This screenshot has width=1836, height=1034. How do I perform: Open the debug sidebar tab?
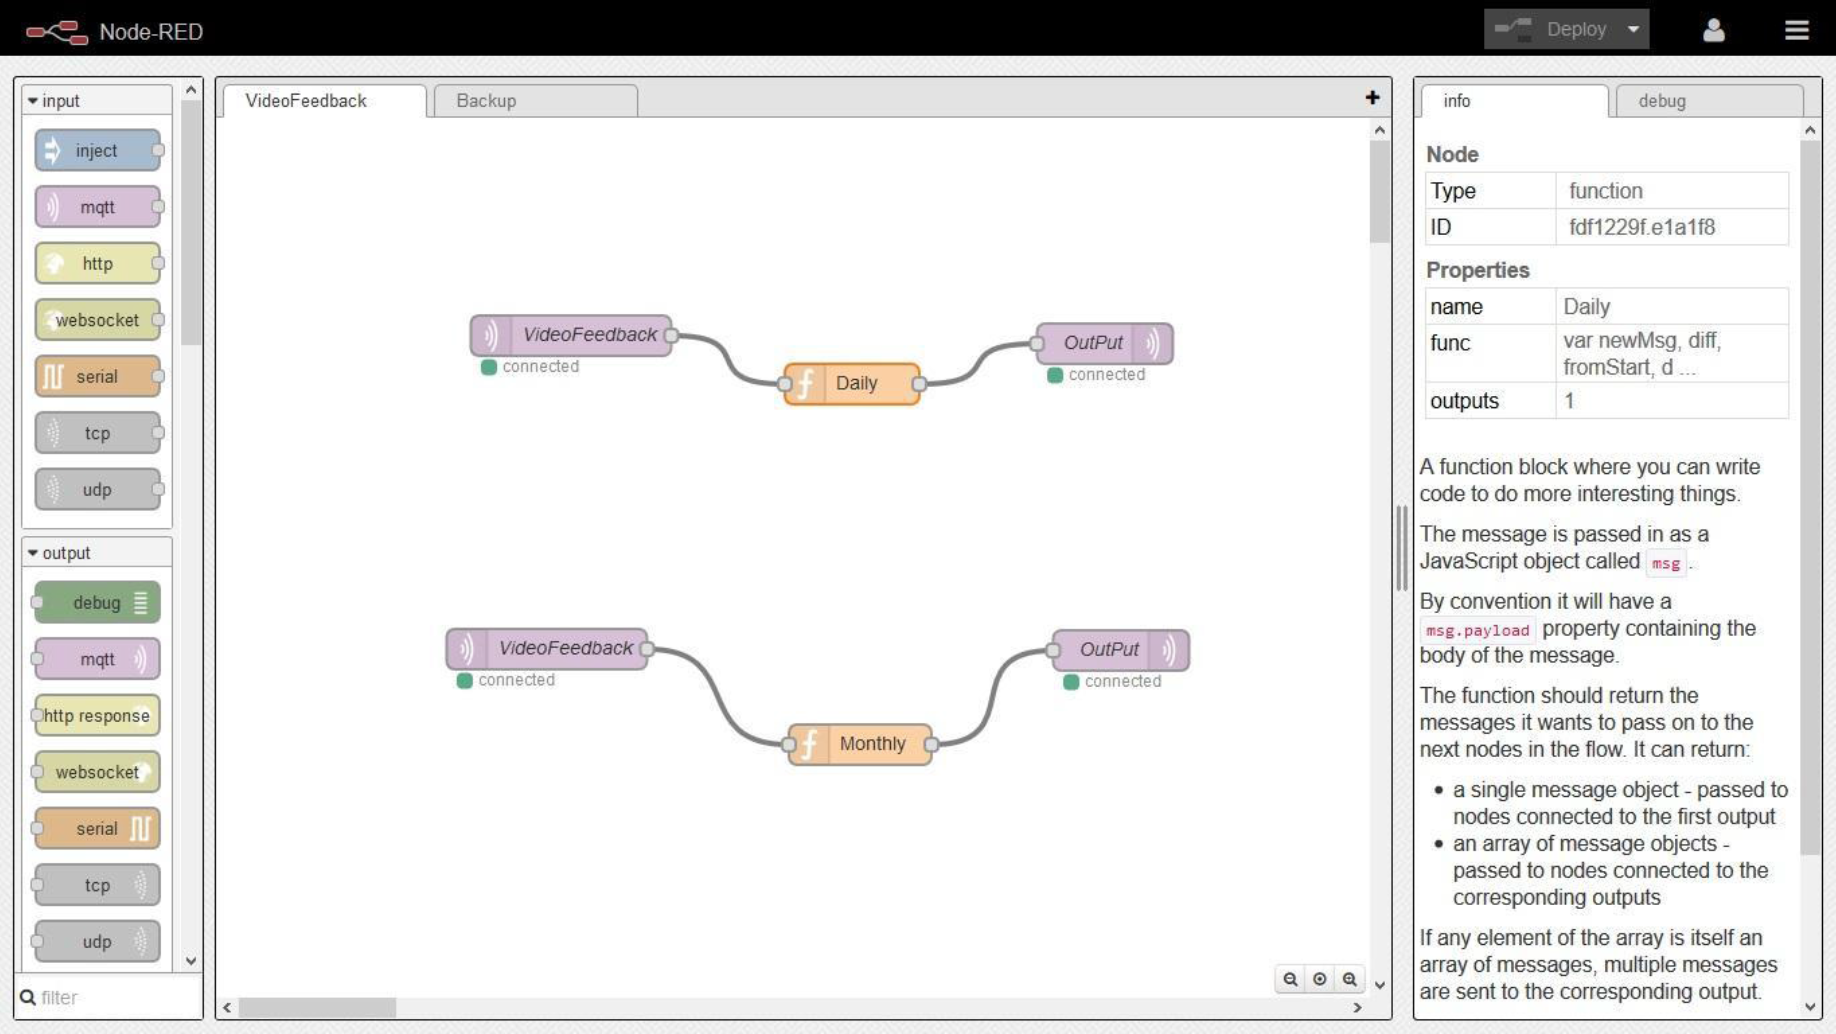1709,101
